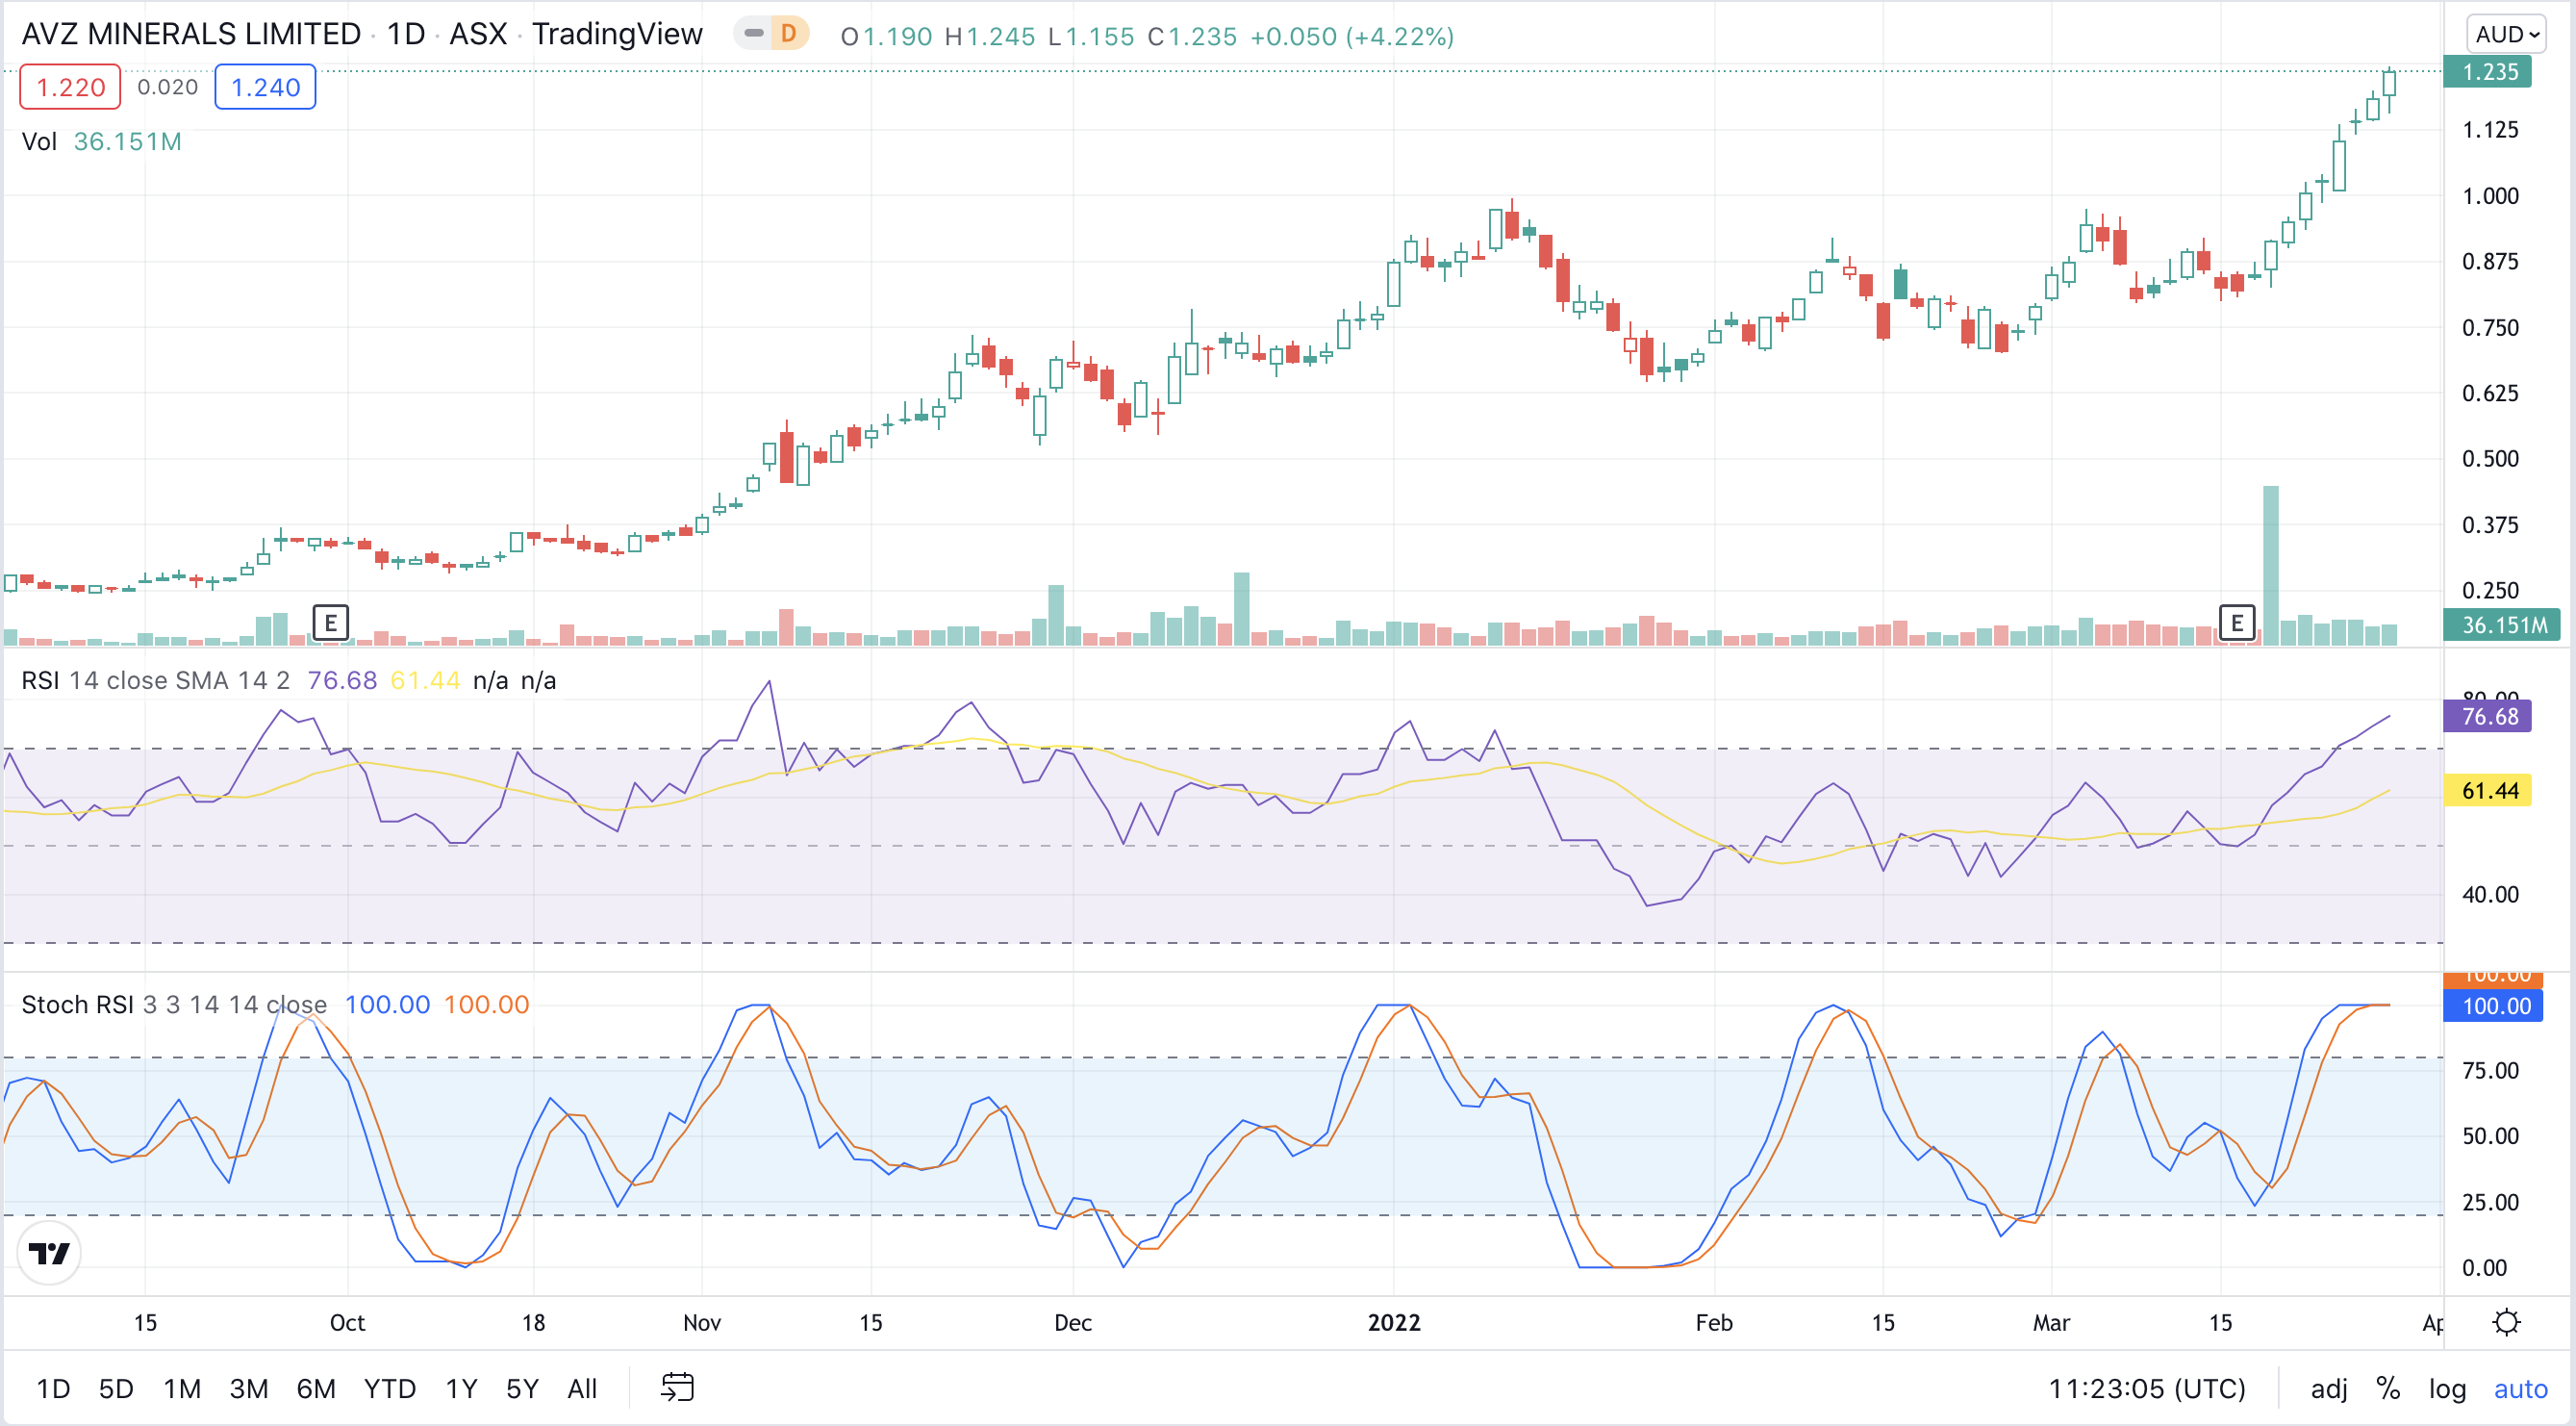This screenshot has height=1426, width=2576.
Task: Click the Vol indicator legend
Action: tap(101, 141)
